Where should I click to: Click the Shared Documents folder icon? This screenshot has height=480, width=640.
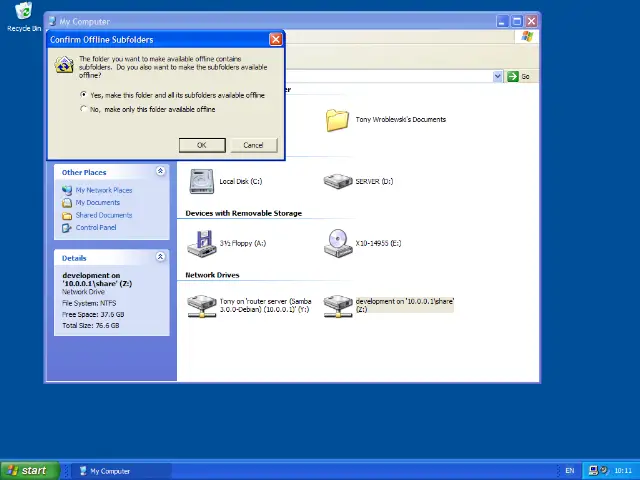pos(67,216)
